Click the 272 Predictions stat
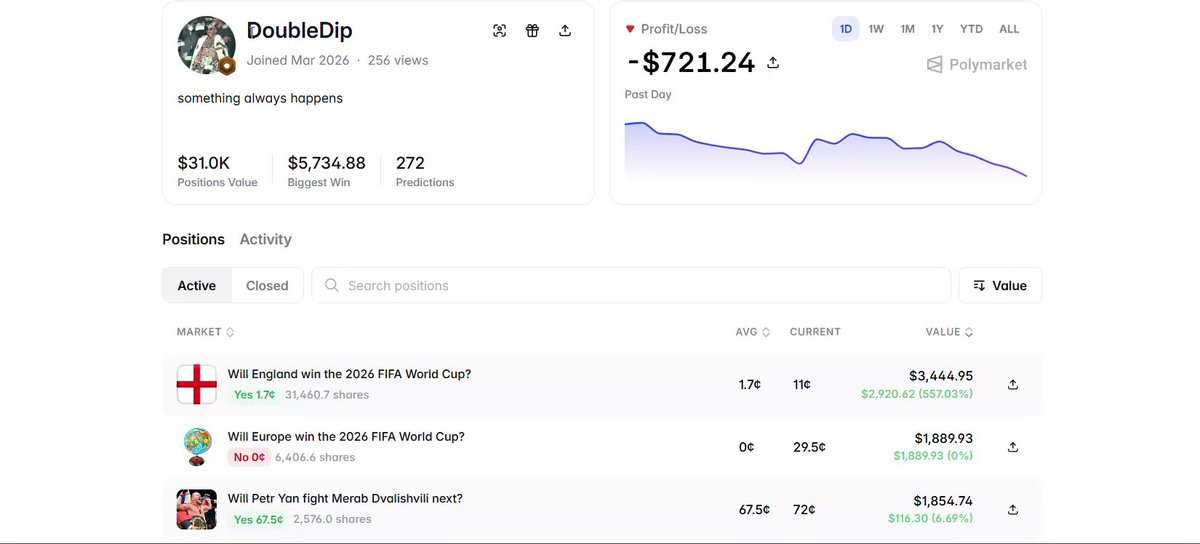This screenshot has height=544, width=1200. point(410,162)
